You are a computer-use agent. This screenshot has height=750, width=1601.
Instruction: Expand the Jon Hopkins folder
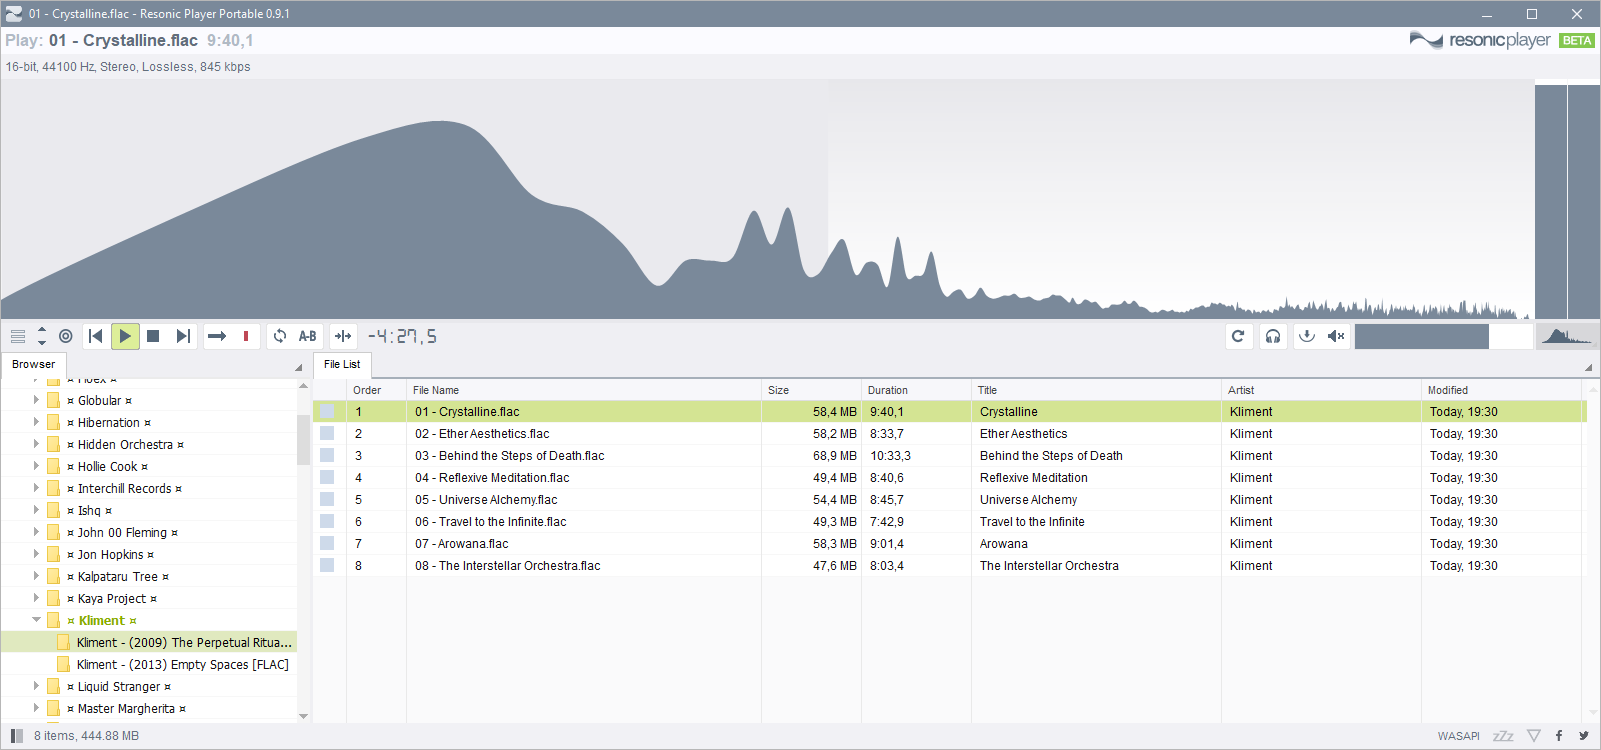[x=36, y=554]
